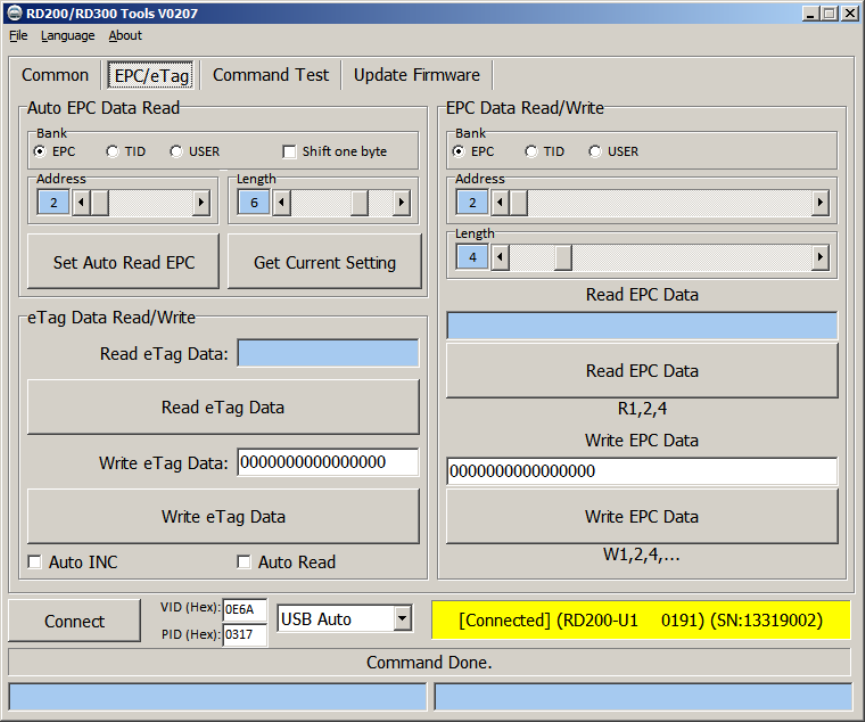Screen dimensions: 865x722
Task: Click the EPC Read/Write Address value box
Action: click(x=472, y=202)
